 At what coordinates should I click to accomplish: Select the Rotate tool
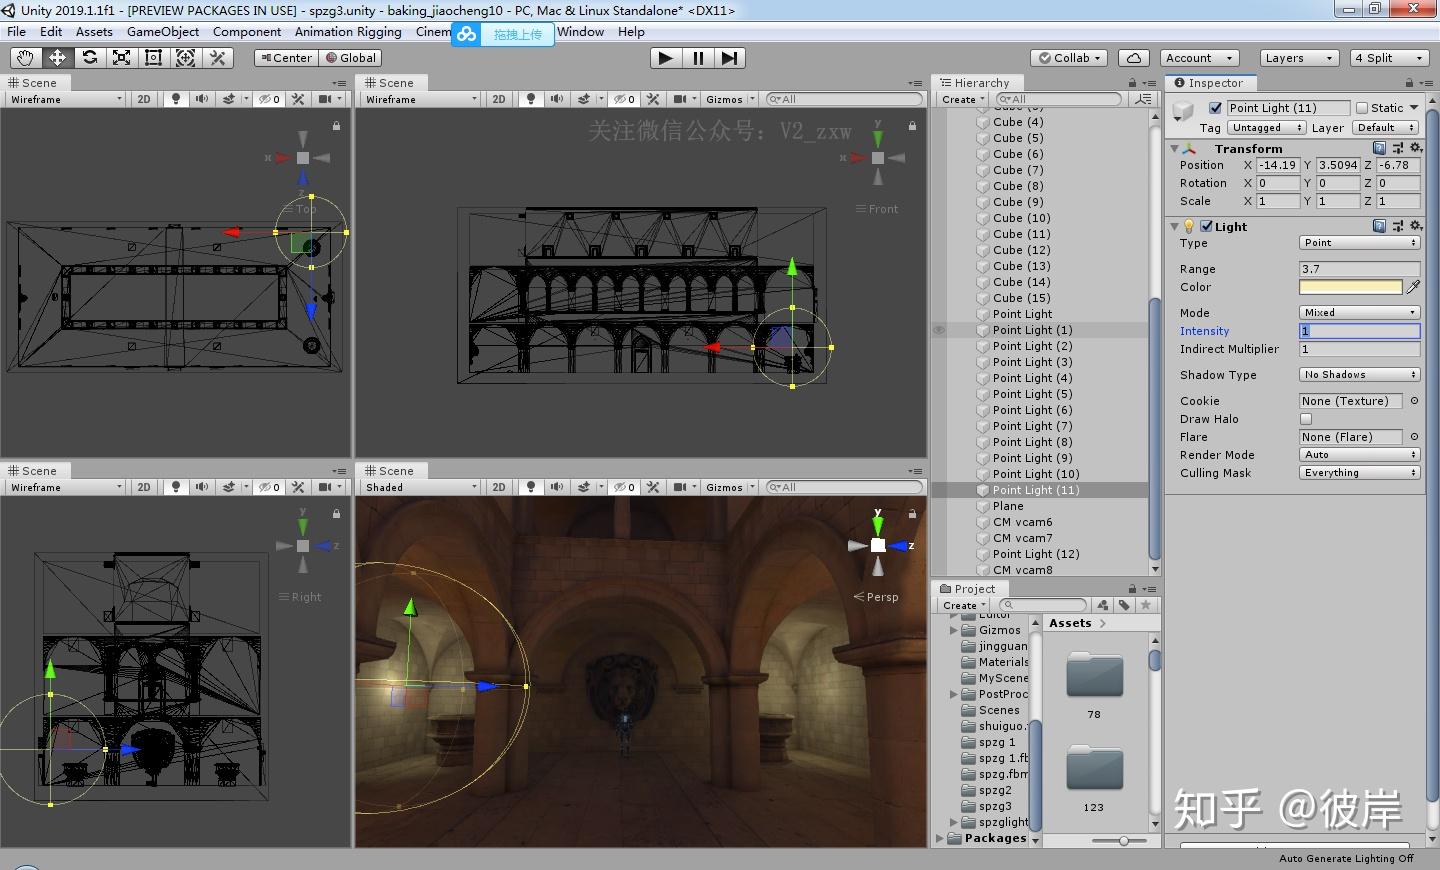tap(89, 58)
